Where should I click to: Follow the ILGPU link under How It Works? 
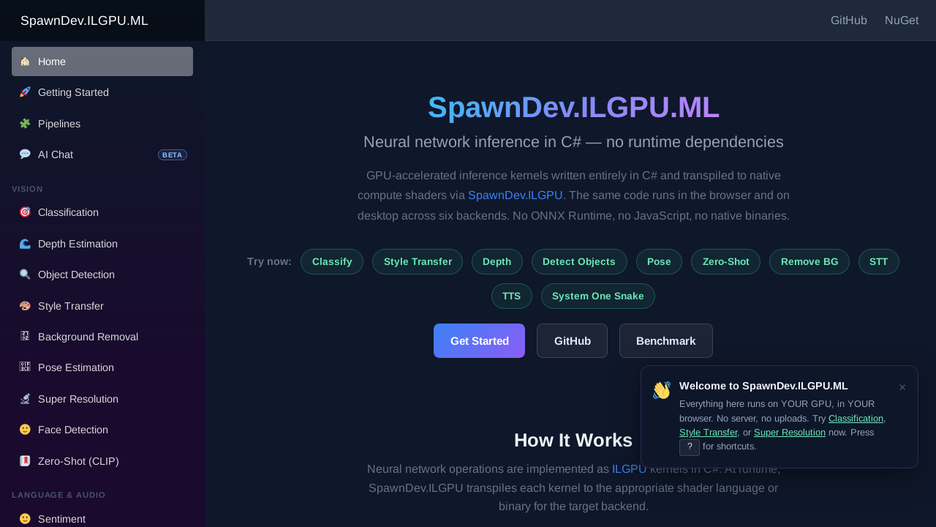629,469
